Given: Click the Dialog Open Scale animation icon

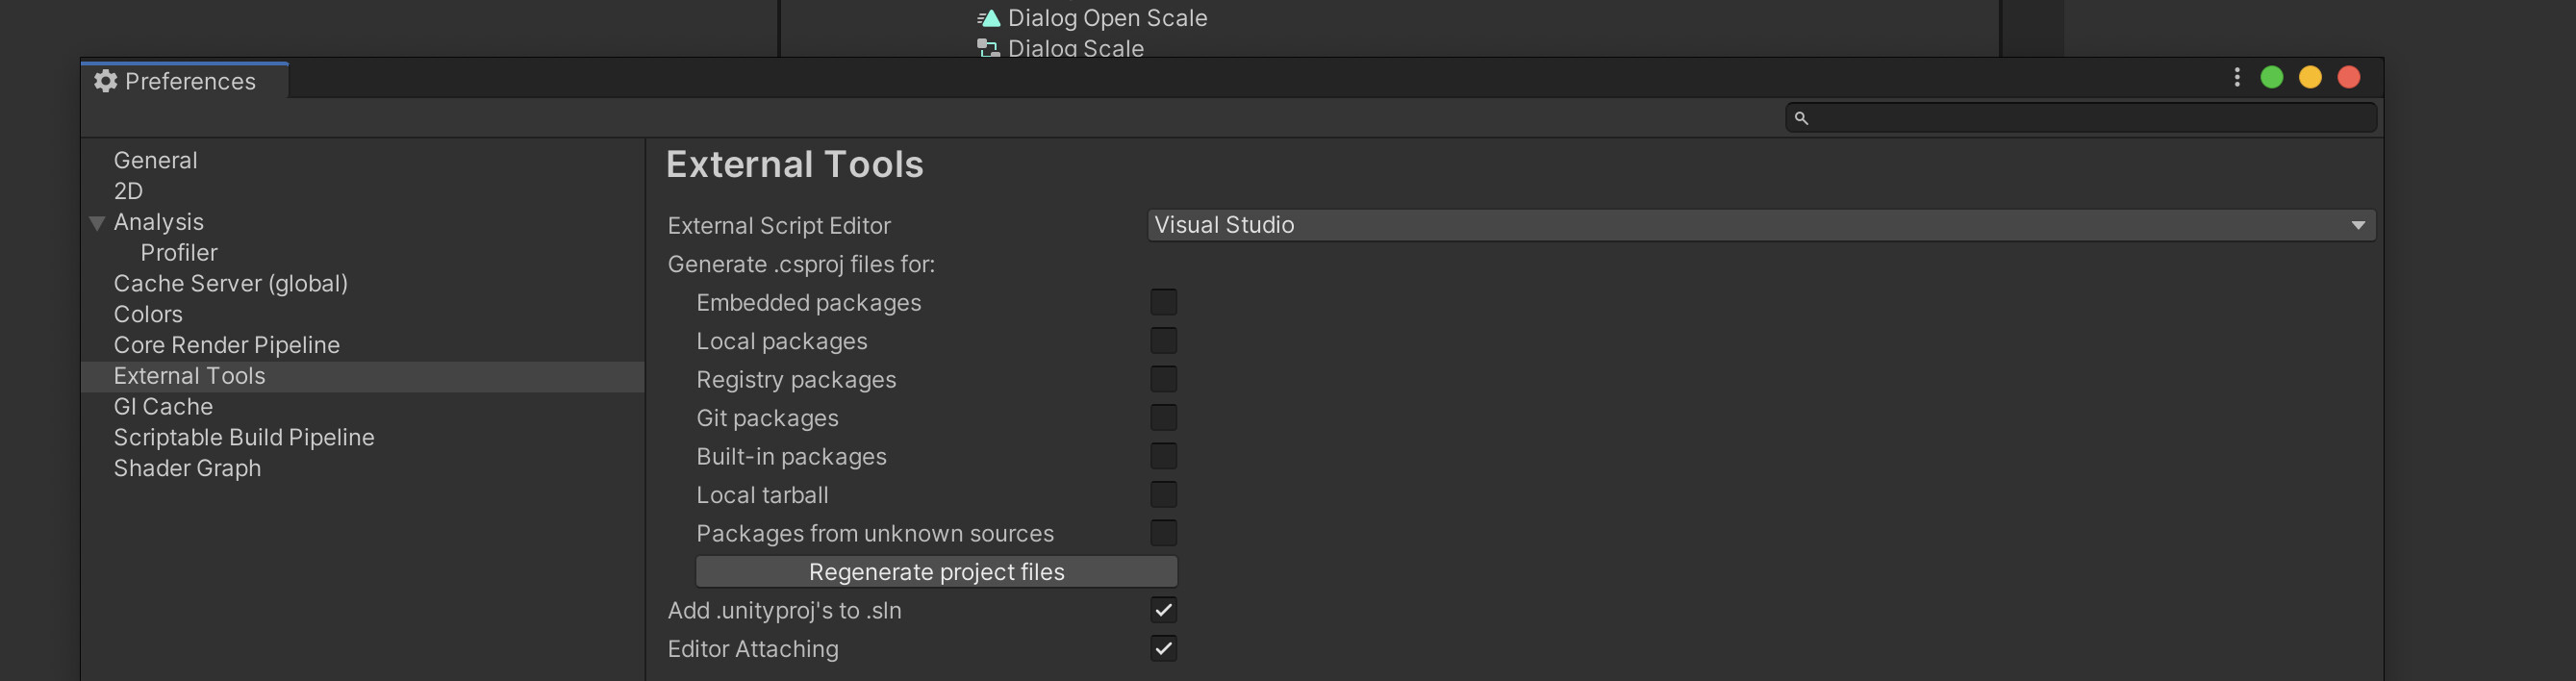Looking at the screenshot, I should tap(987, 17).
